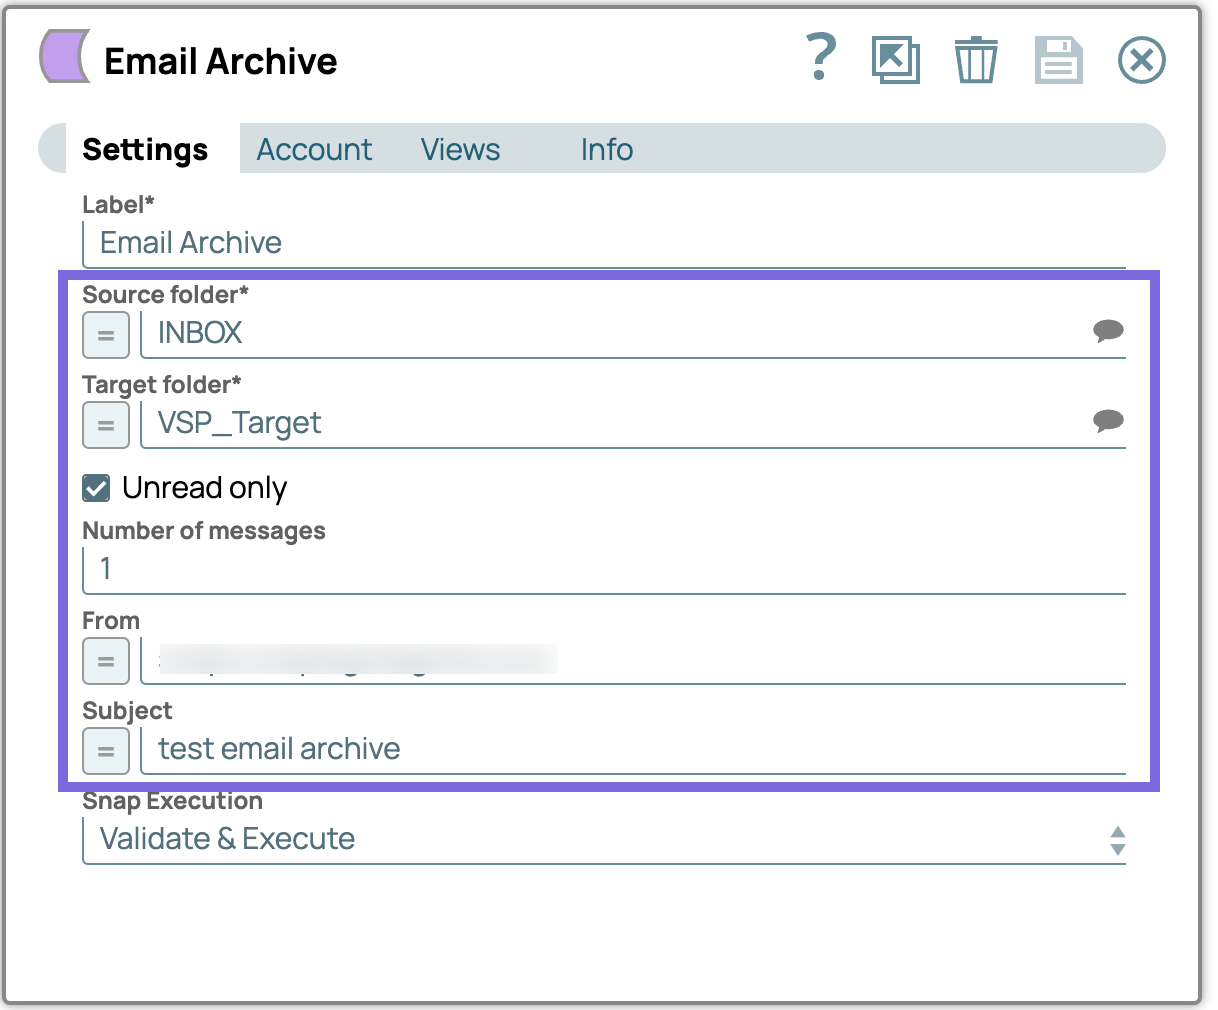Switch to the Account tab
This screenshot has width=1218, height=1010.
coord(314,149)
